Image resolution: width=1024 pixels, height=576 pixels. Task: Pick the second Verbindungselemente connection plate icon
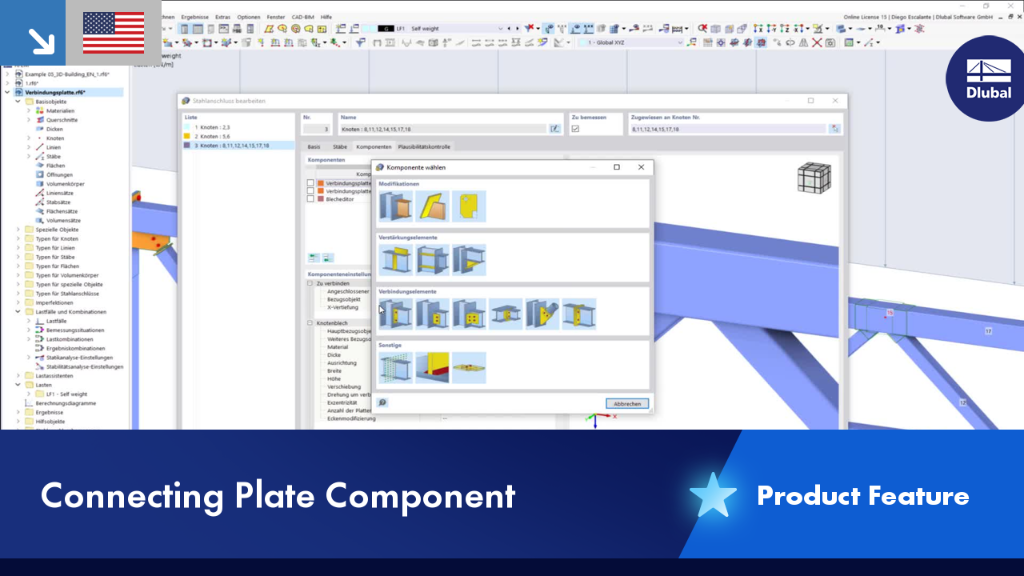tap(432, 314)
